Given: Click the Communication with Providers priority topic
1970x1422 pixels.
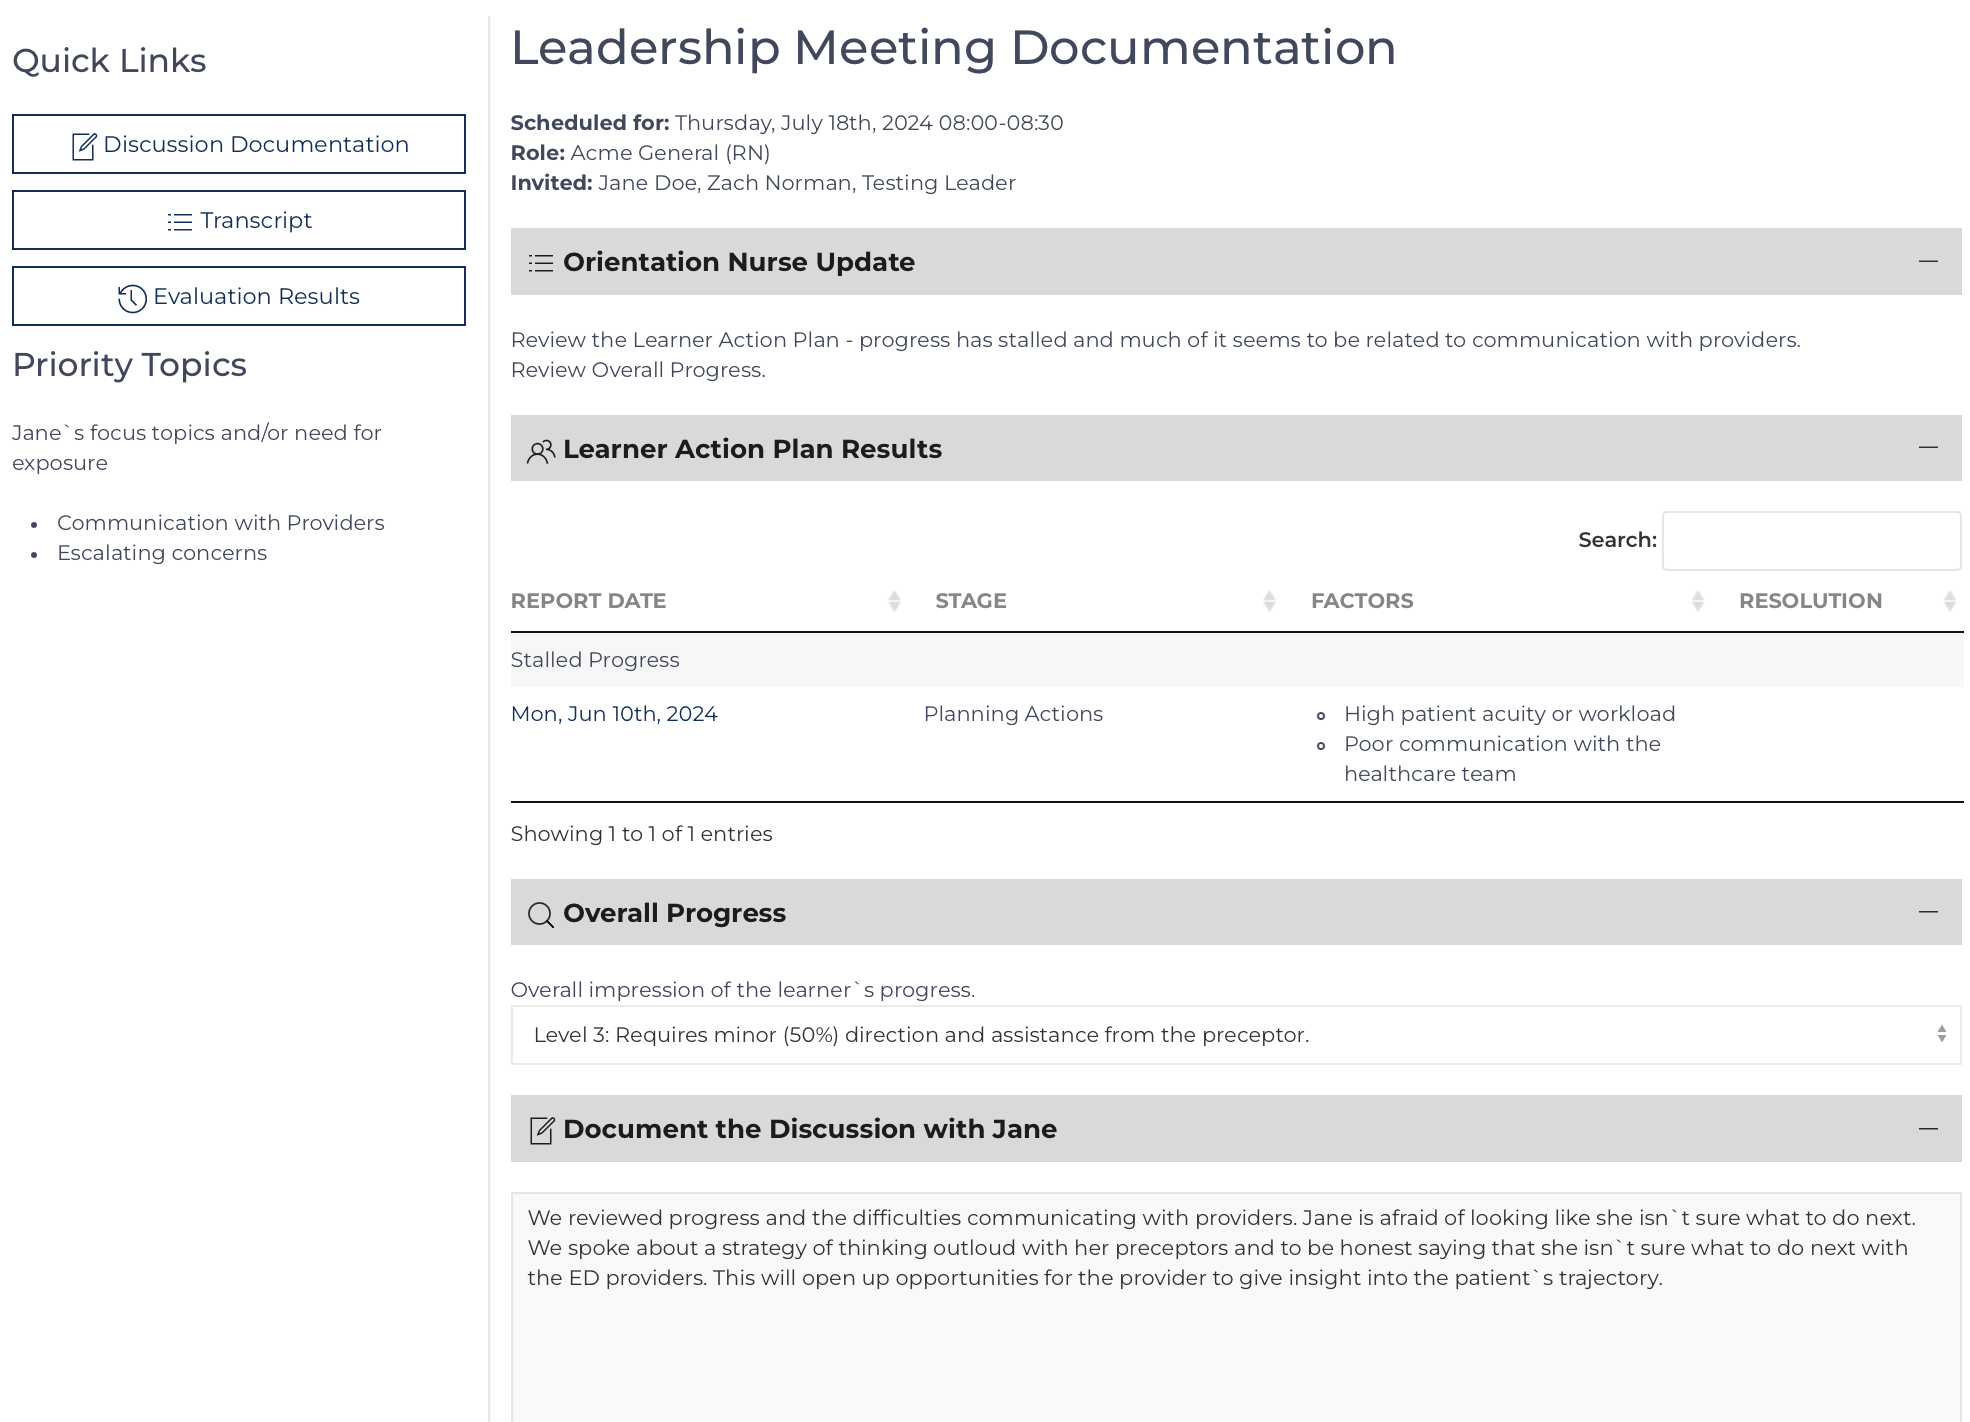Looking at the screenshot, I should (x=220, y=523).
